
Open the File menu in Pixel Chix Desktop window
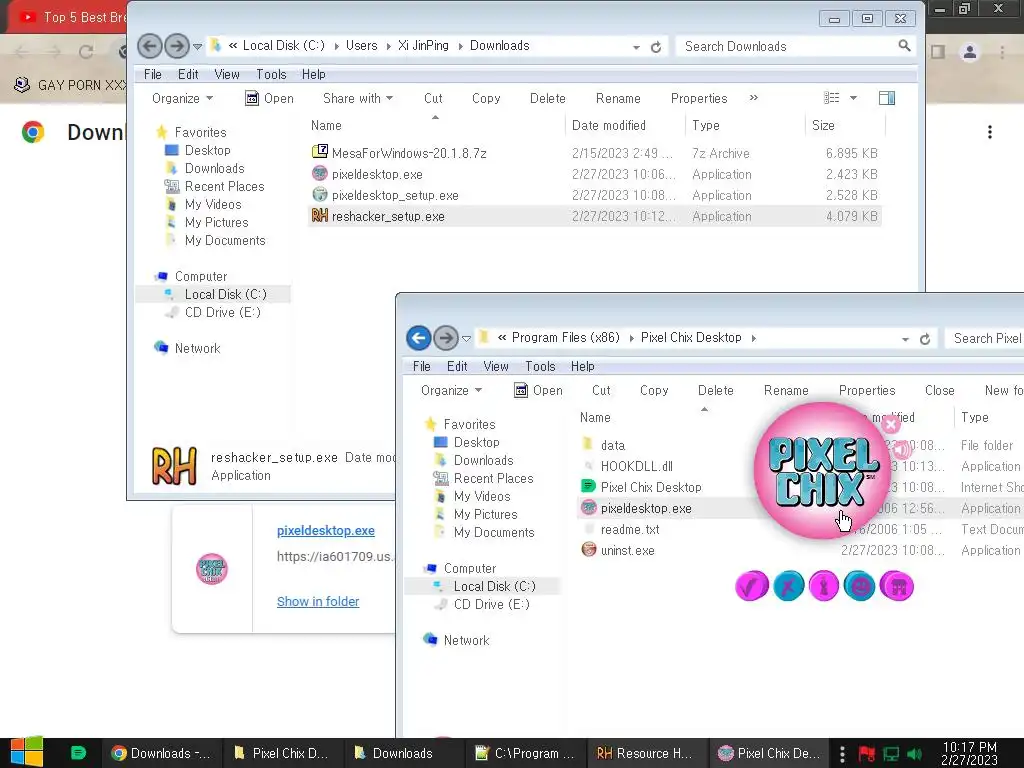coord(422,366)
